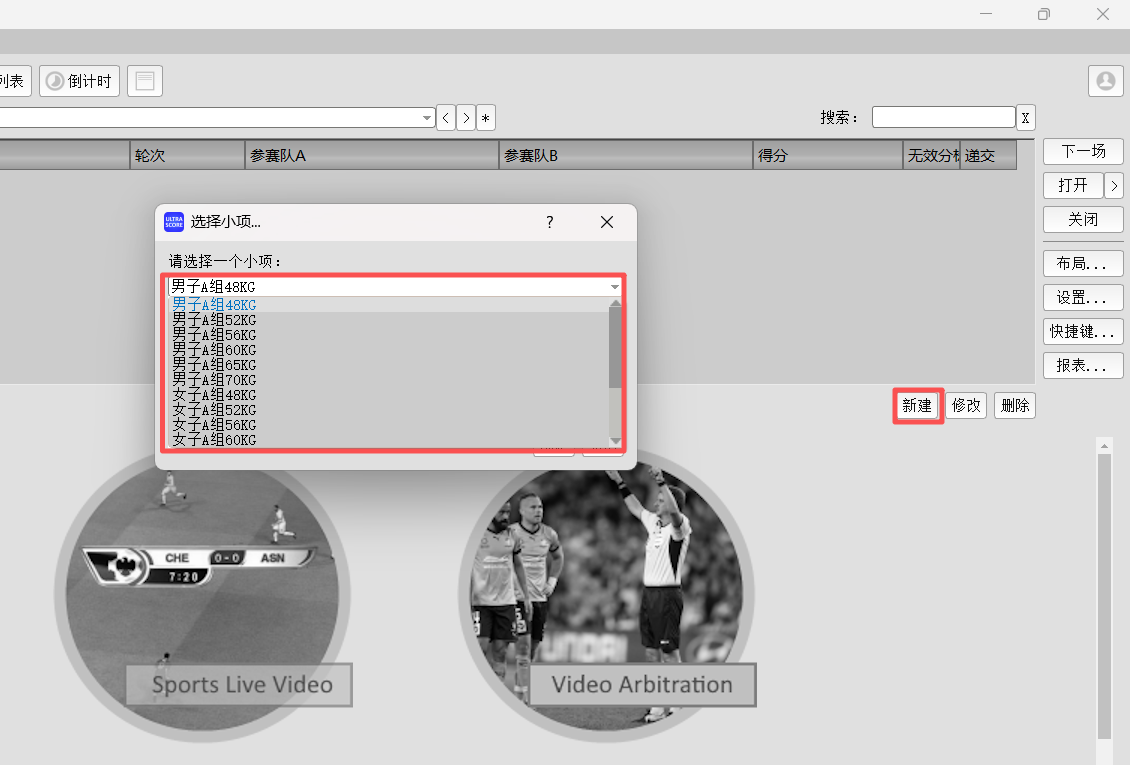Clear search with the X button
The height and width of the screenshot is (765, 1130).
pos(1025,118)
